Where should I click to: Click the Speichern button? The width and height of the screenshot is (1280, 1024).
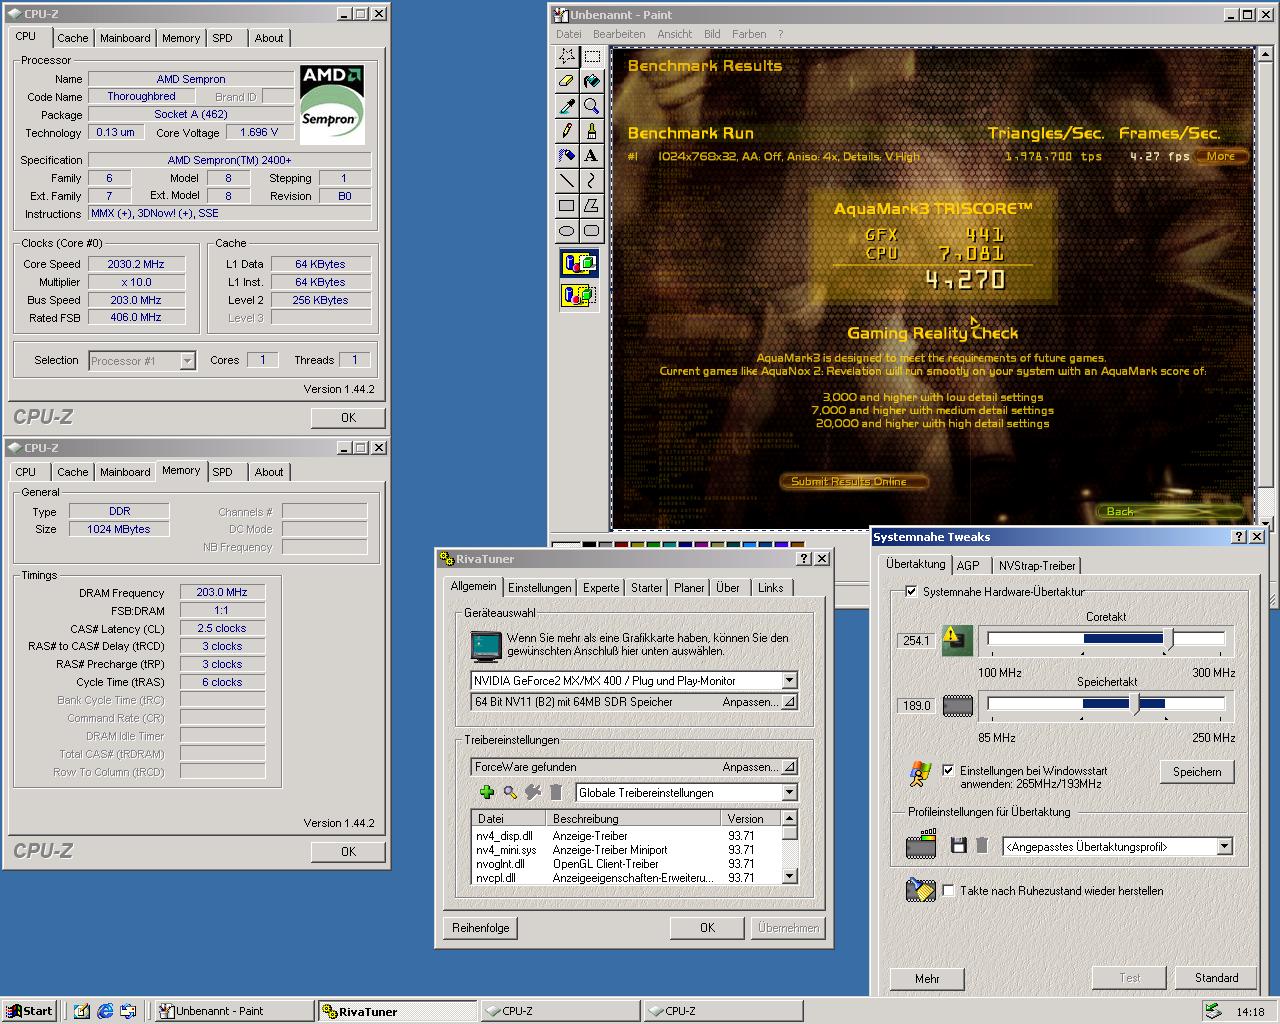1197,772
